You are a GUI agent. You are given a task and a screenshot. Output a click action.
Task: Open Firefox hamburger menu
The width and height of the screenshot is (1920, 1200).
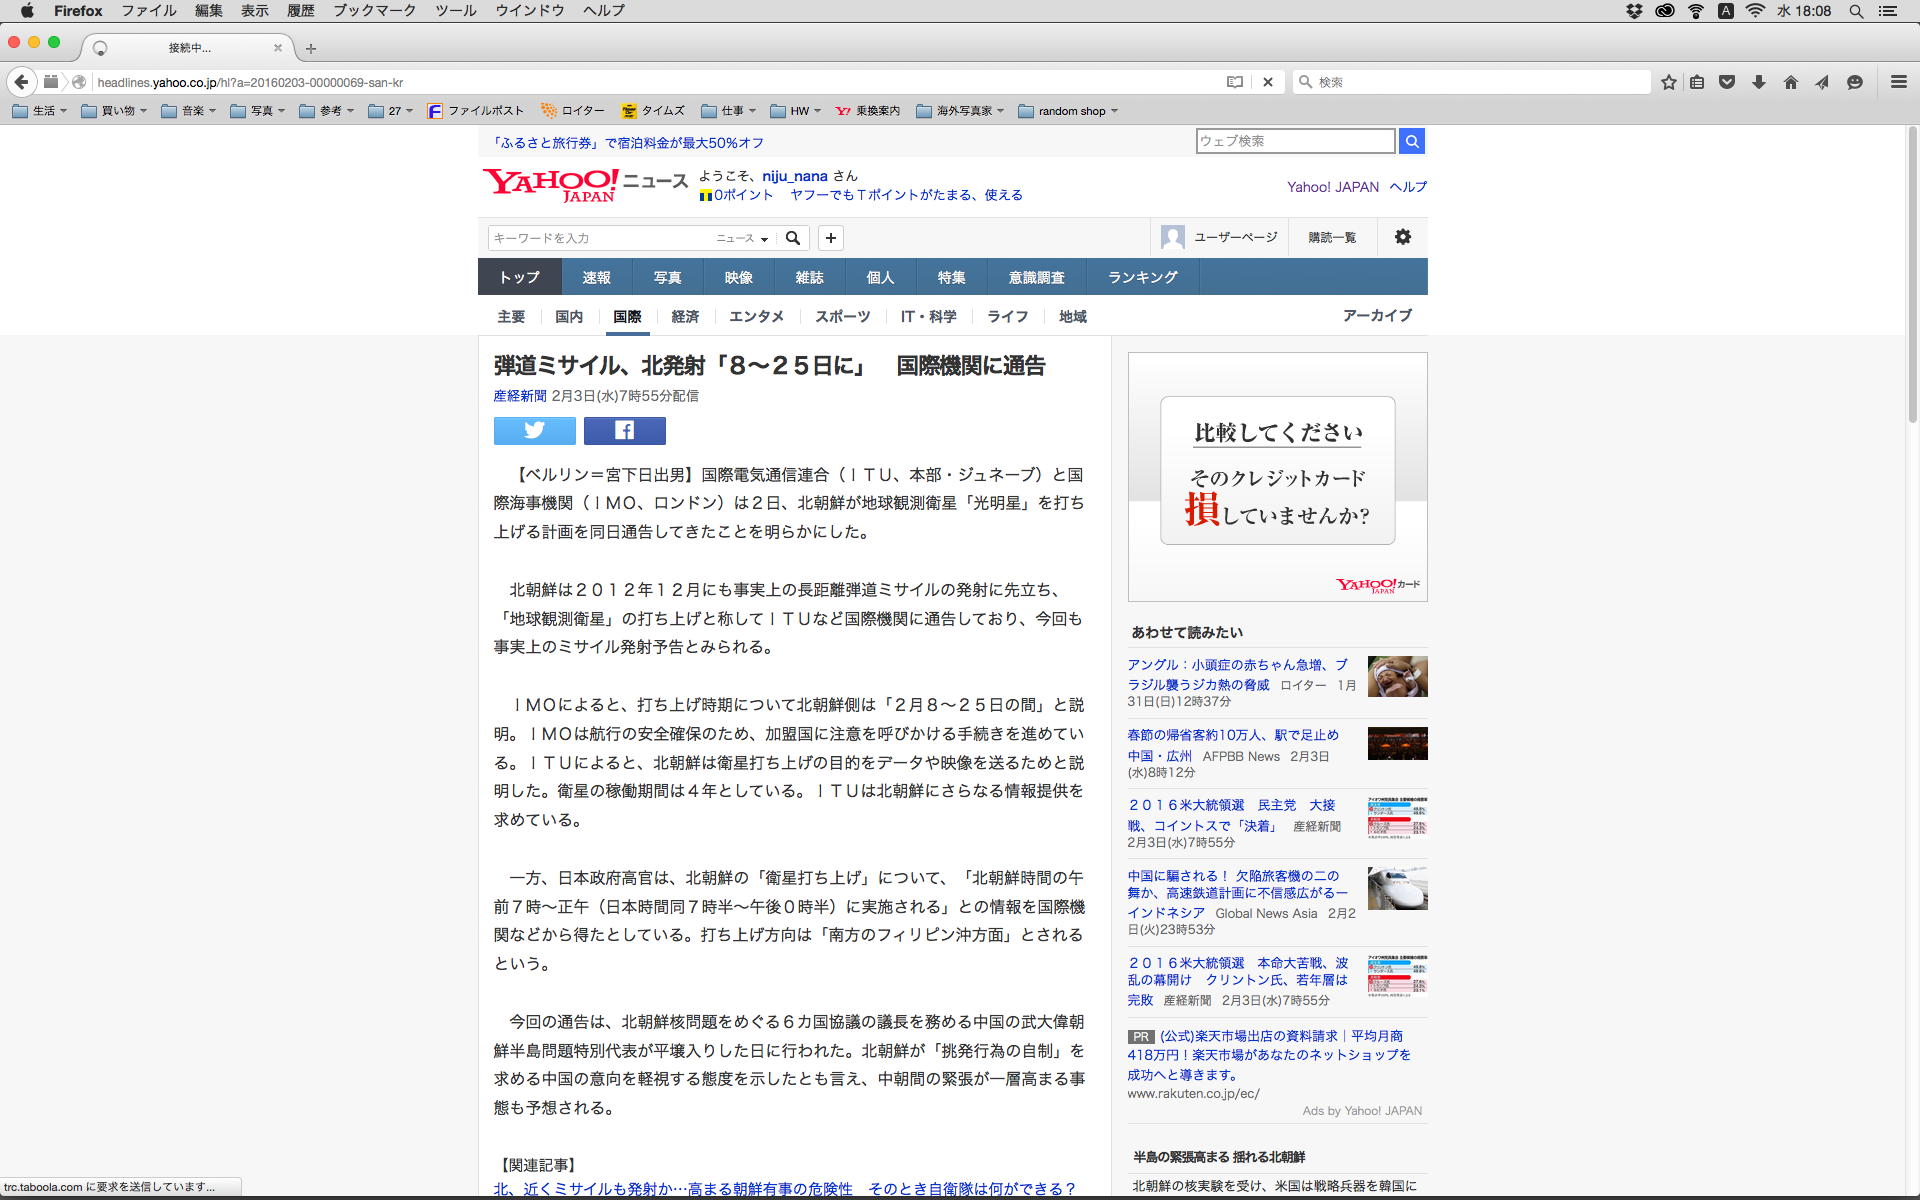pyautogui.click(x=1898, y=82)
